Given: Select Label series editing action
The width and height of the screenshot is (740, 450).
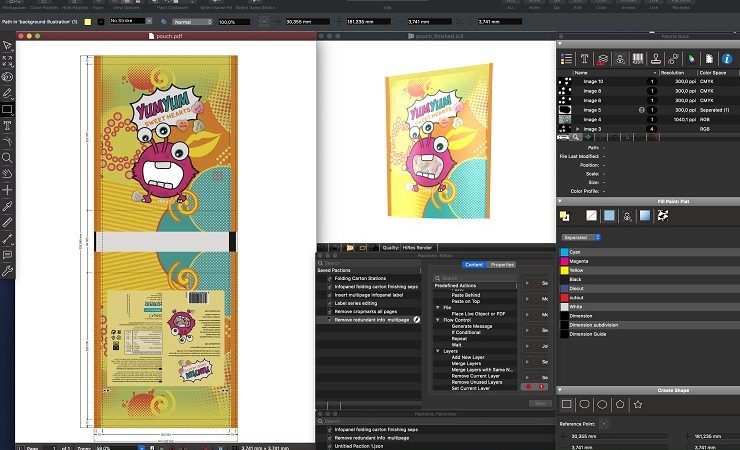Looking at the screenshot, I should click(355, 303).
